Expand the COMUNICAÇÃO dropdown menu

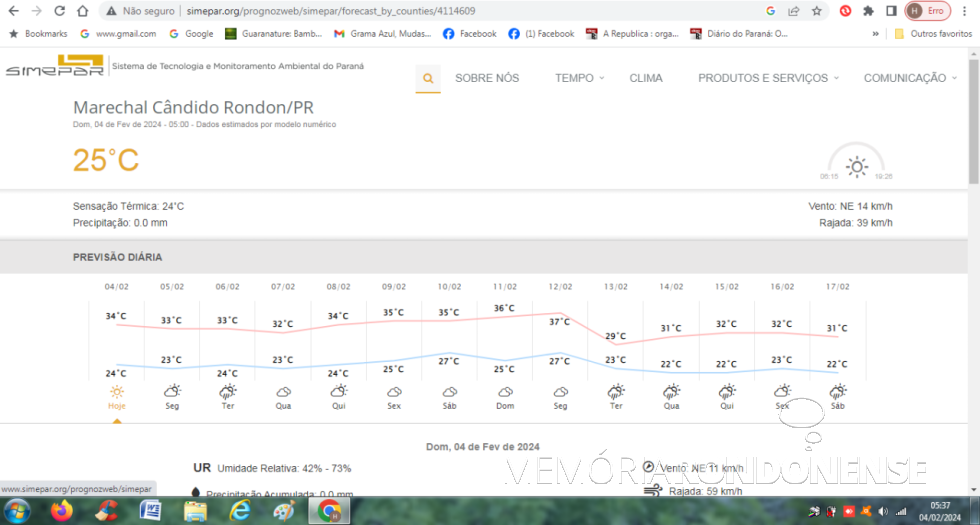coord(910,78)
